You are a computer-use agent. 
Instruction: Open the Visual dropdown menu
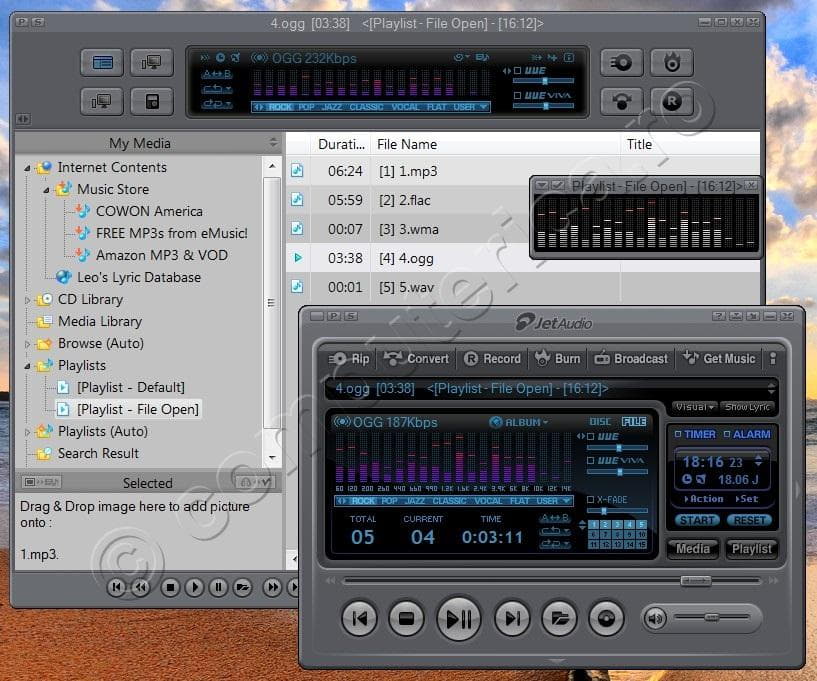click(694, 407)
